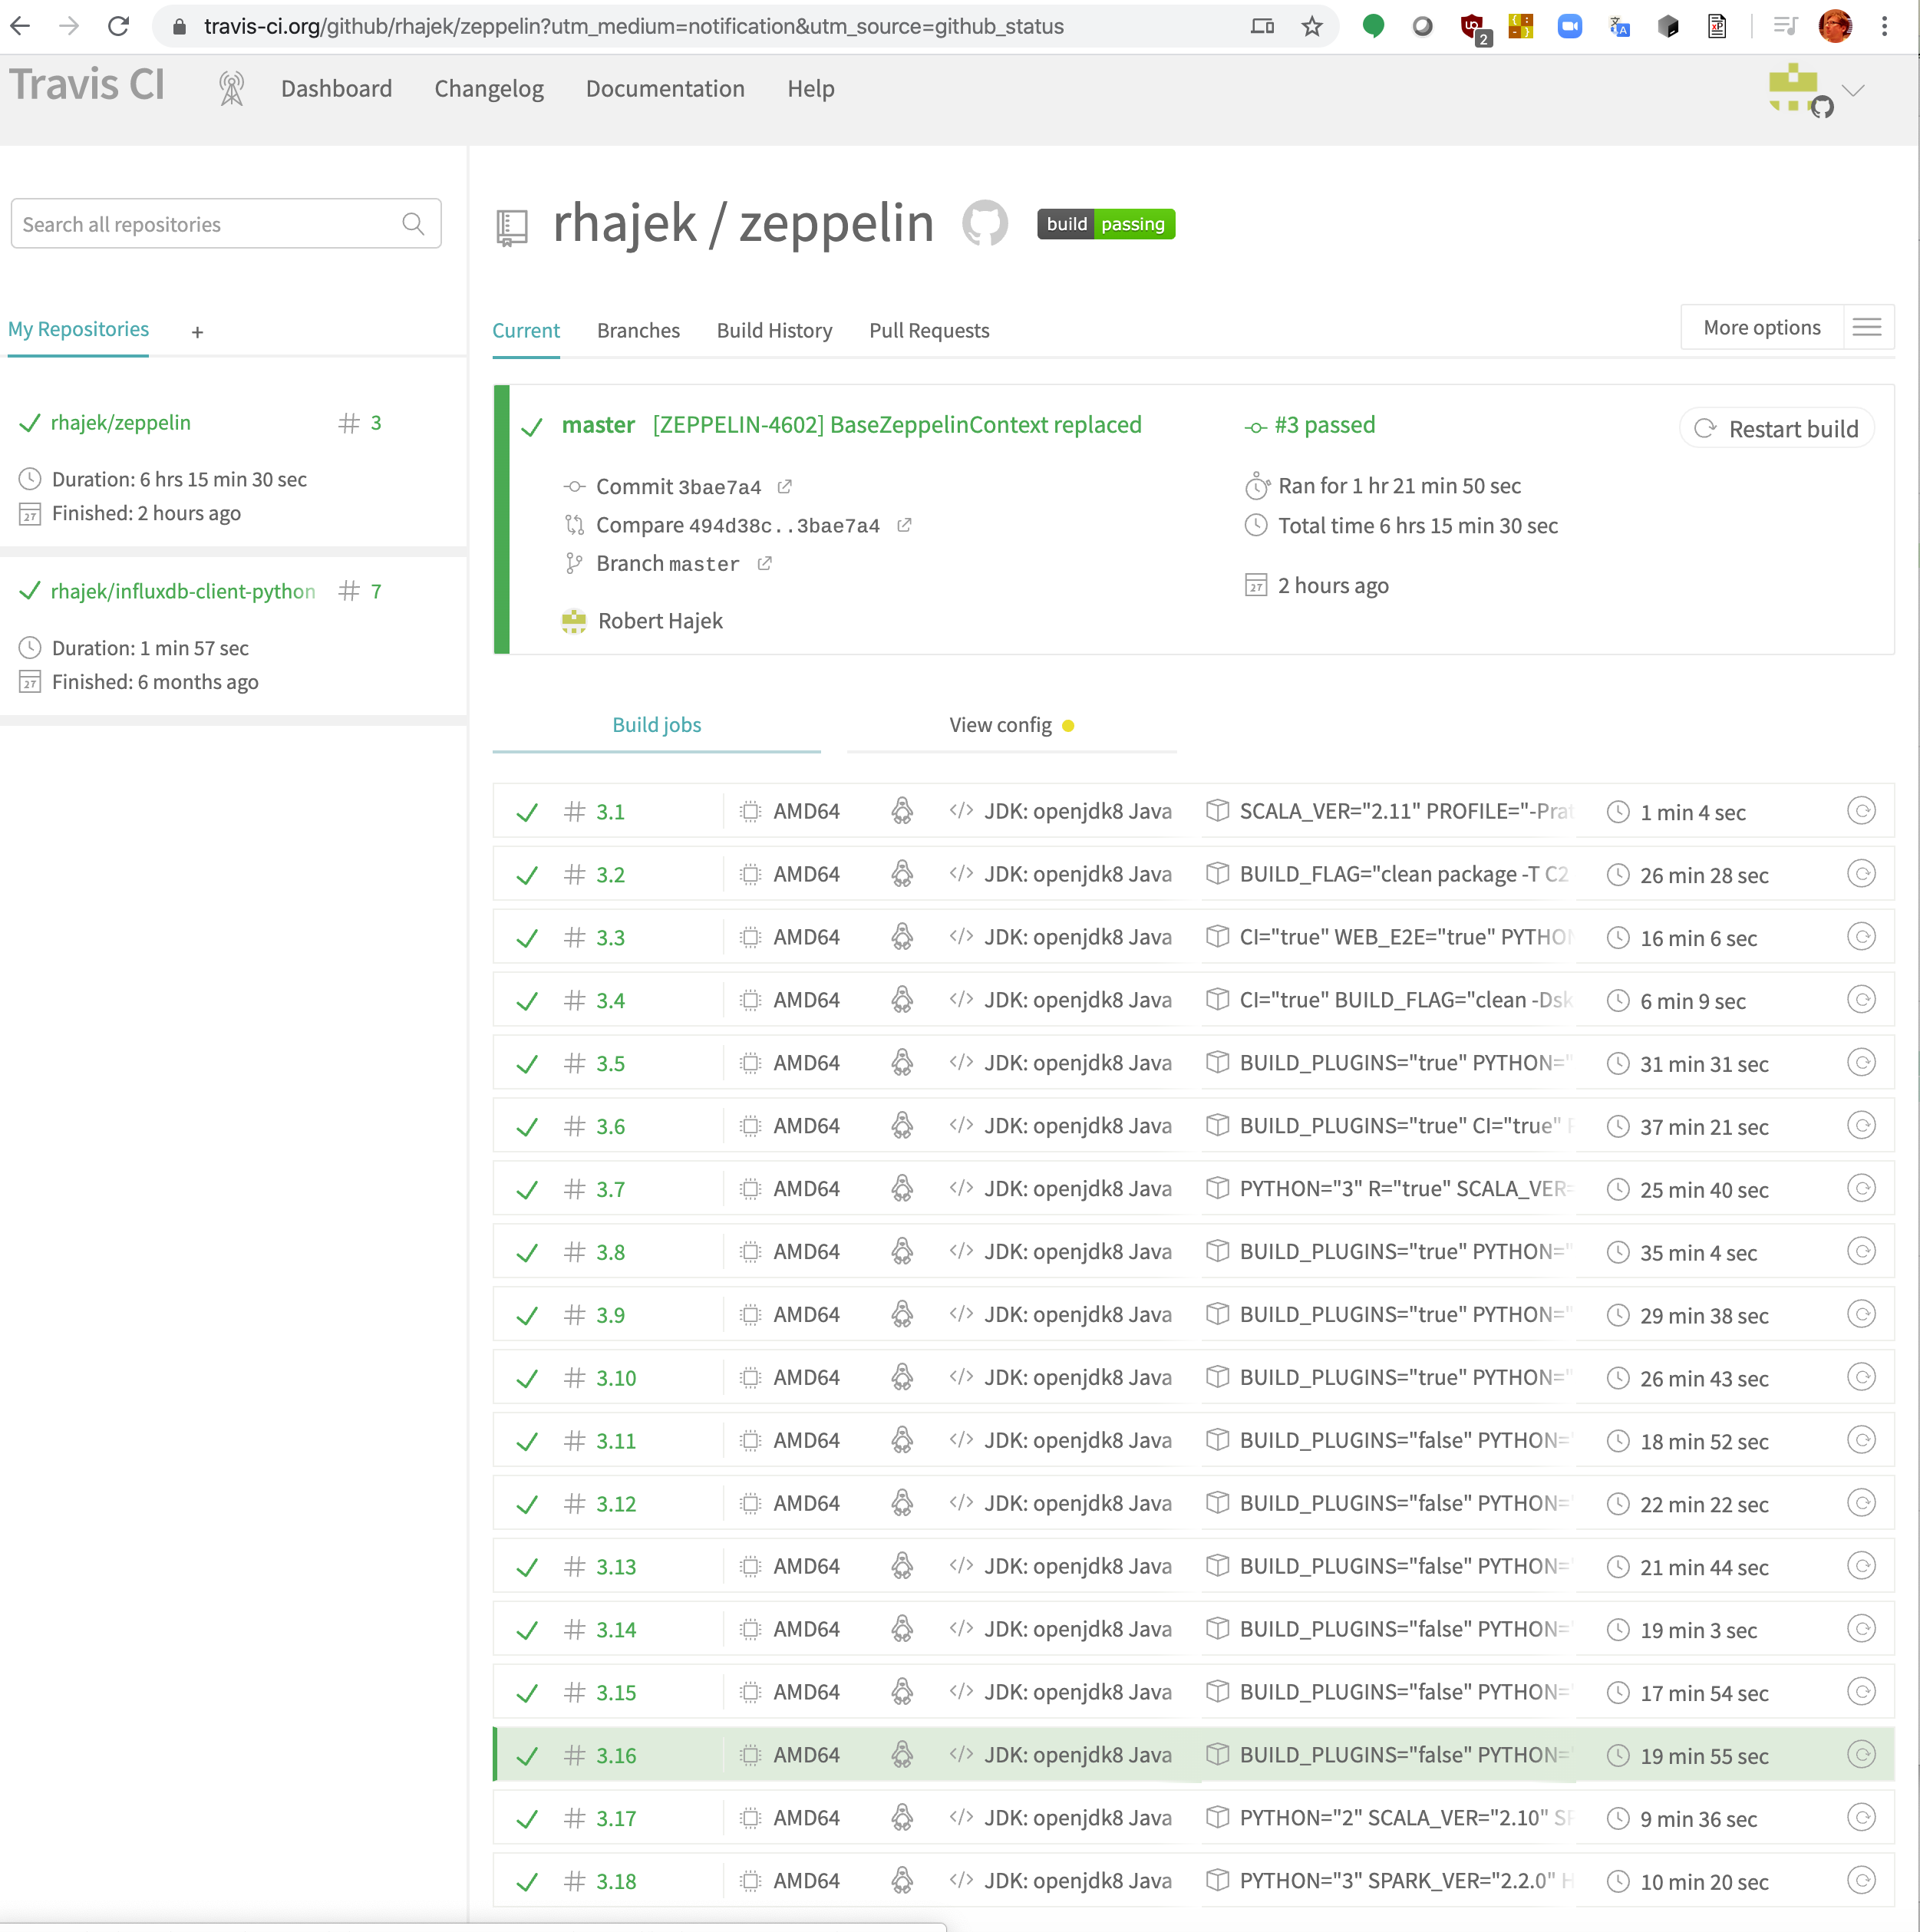Open the translate browser extension icon

coord(1619,27)
